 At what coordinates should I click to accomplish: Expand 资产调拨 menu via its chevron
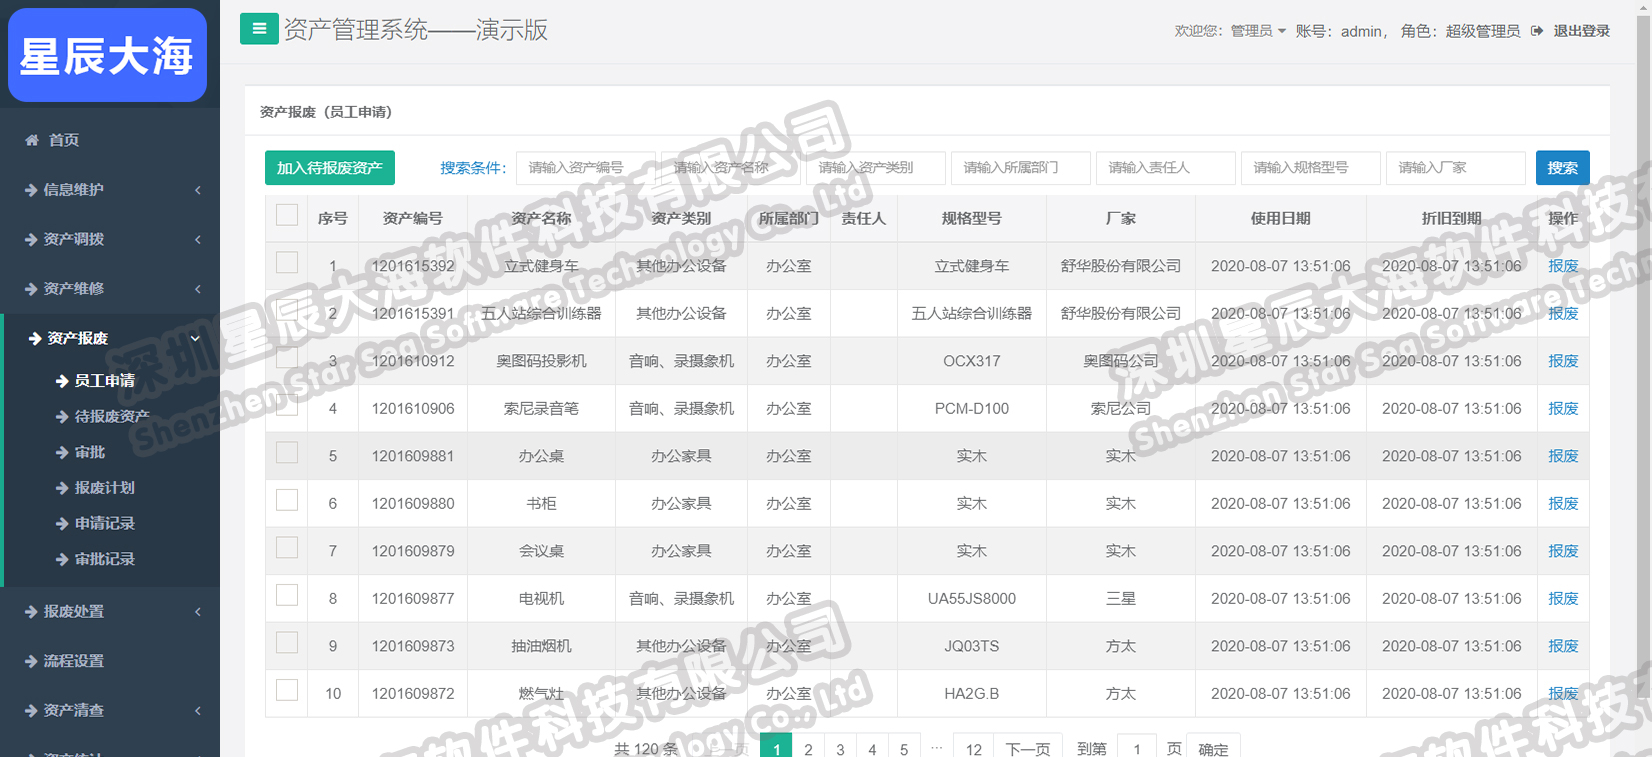pos(197,239)
